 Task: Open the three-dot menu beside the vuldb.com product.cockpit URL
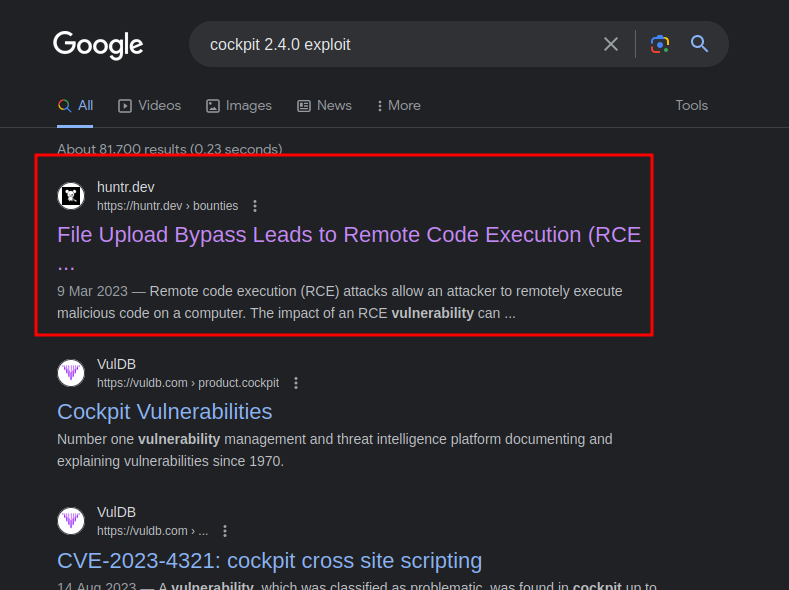tap(296, 383)
